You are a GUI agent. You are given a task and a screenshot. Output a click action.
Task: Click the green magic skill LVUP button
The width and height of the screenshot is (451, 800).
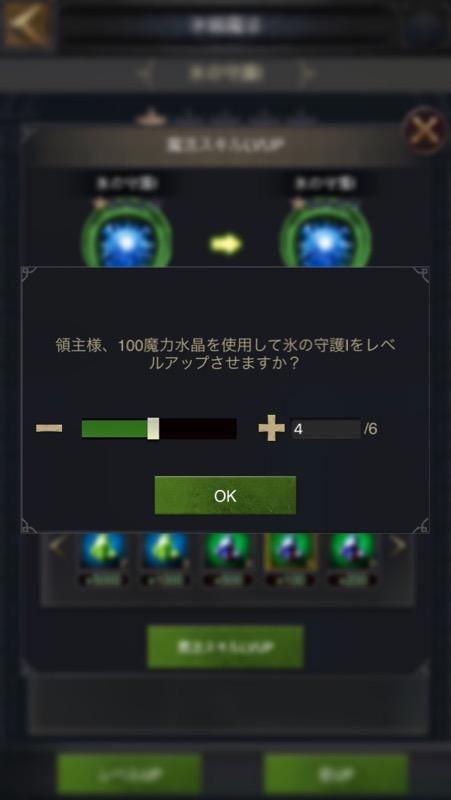225,646
